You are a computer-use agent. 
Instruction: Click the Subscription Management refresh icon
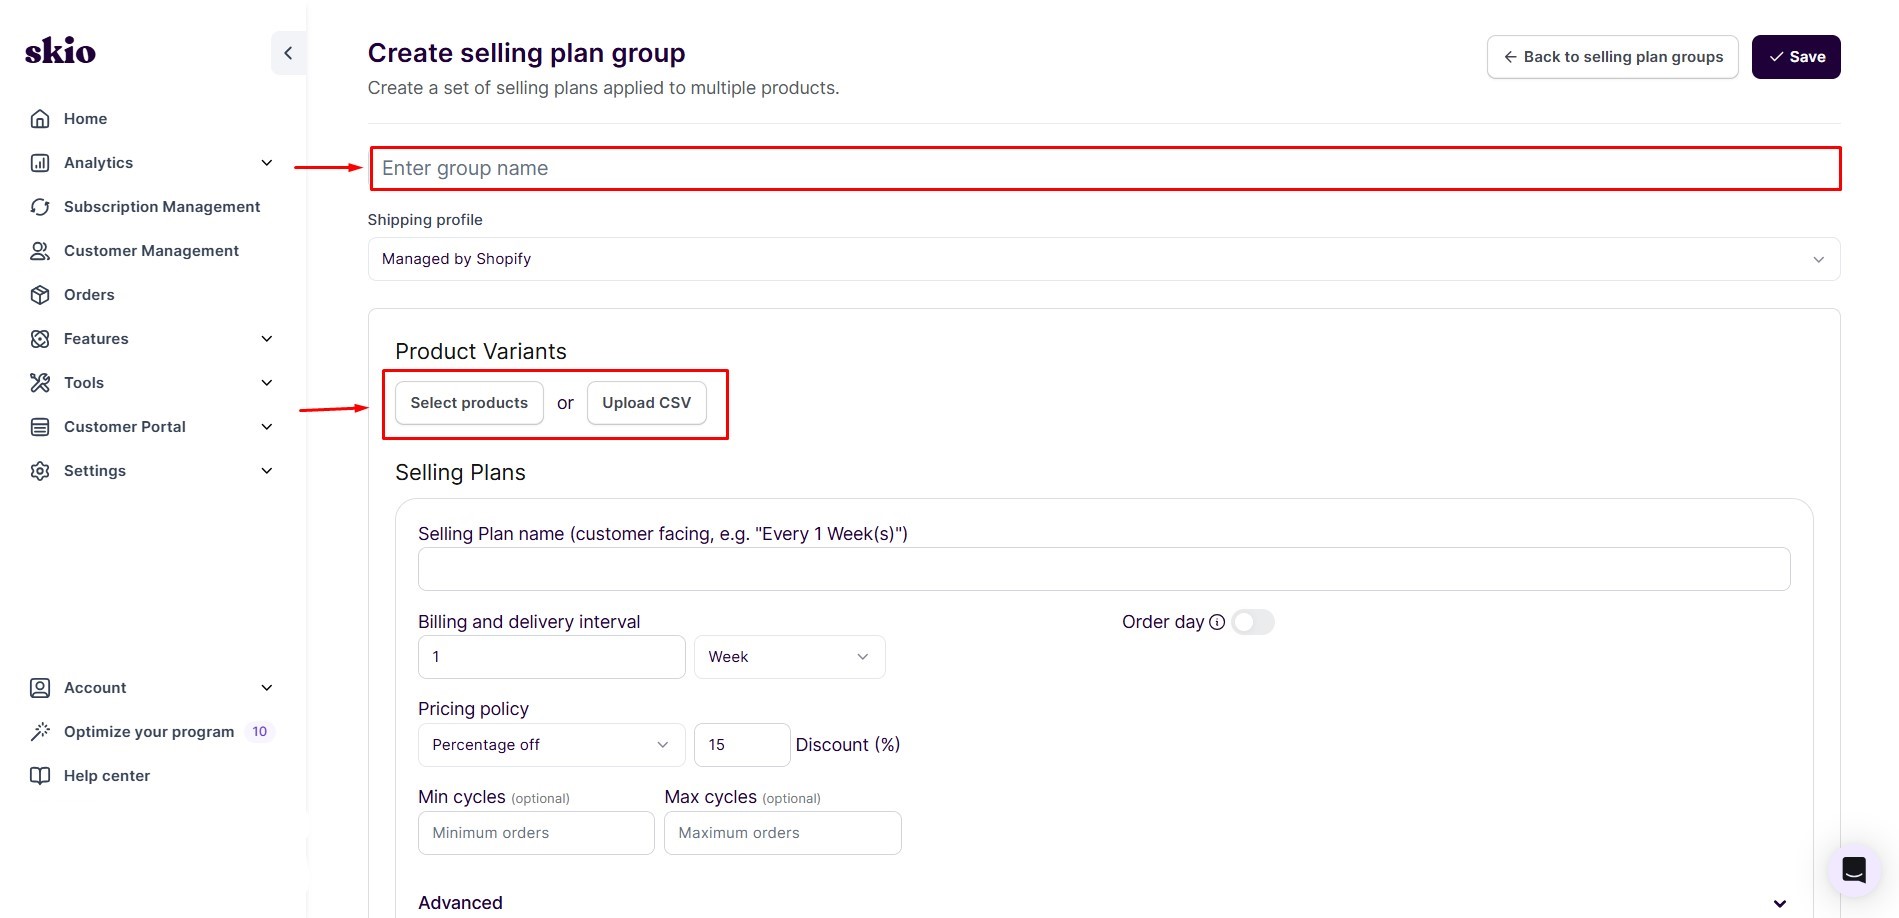tap(40, 206)
